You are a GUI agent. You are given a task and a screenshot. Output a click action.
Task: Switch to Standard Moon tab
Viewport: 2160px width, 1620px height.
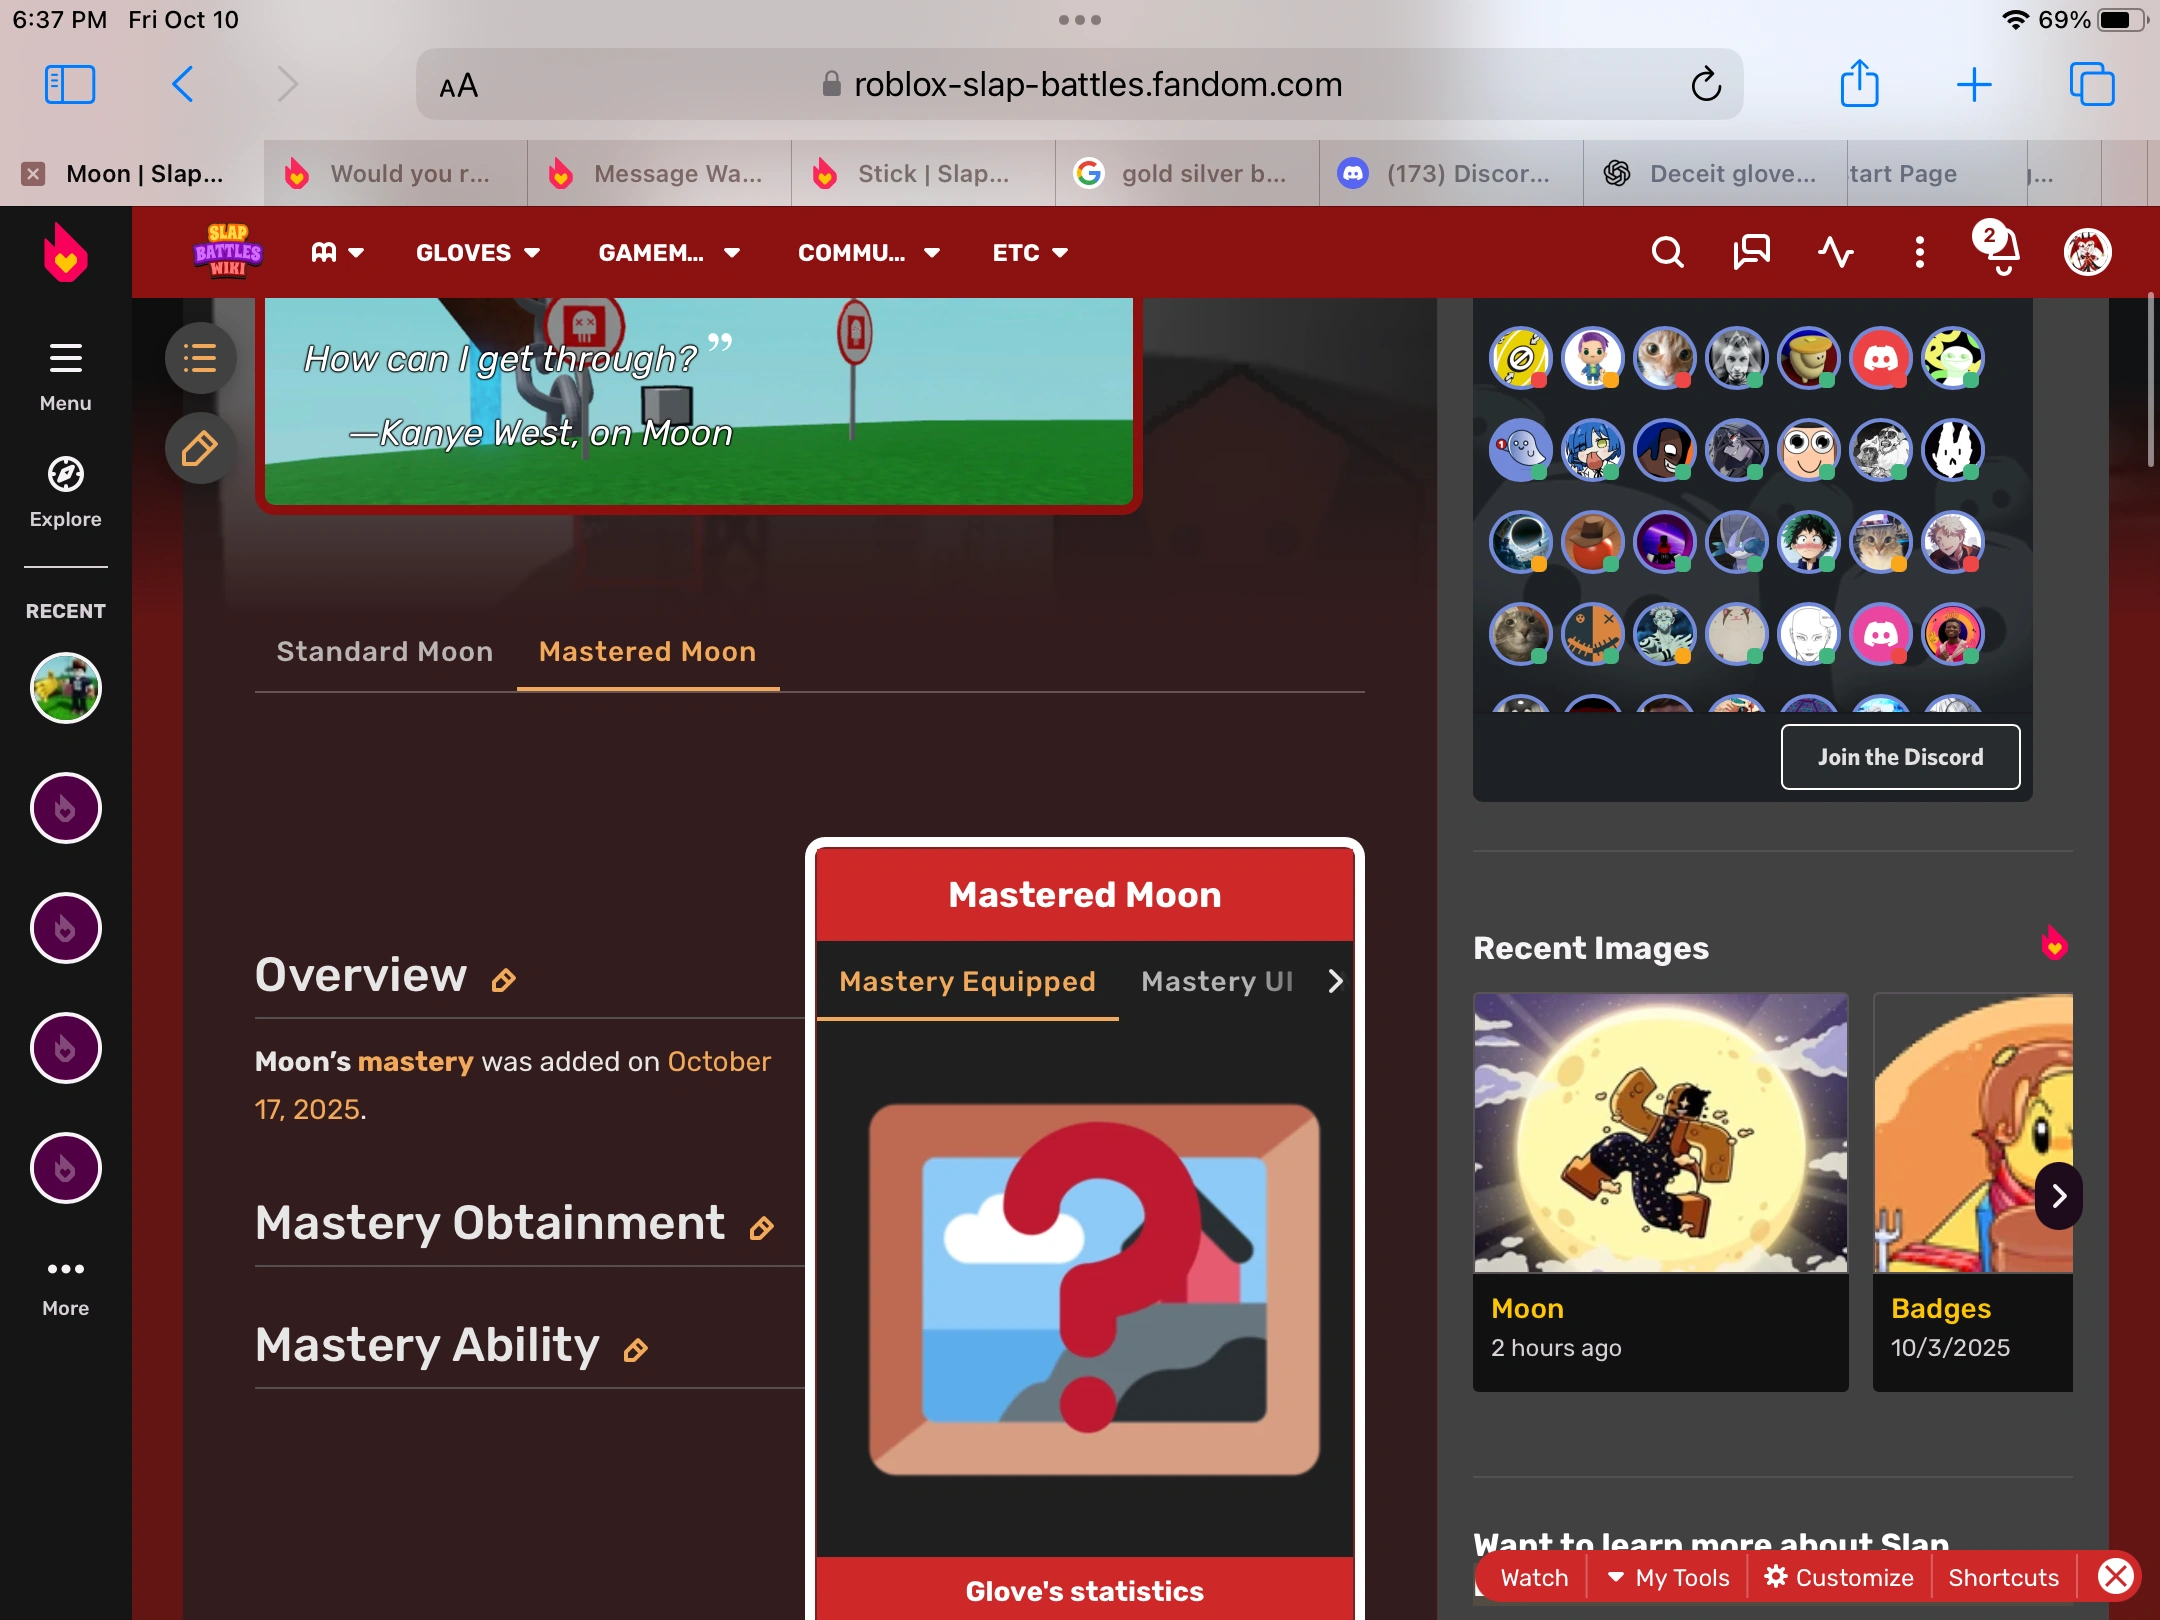point(385,652)
